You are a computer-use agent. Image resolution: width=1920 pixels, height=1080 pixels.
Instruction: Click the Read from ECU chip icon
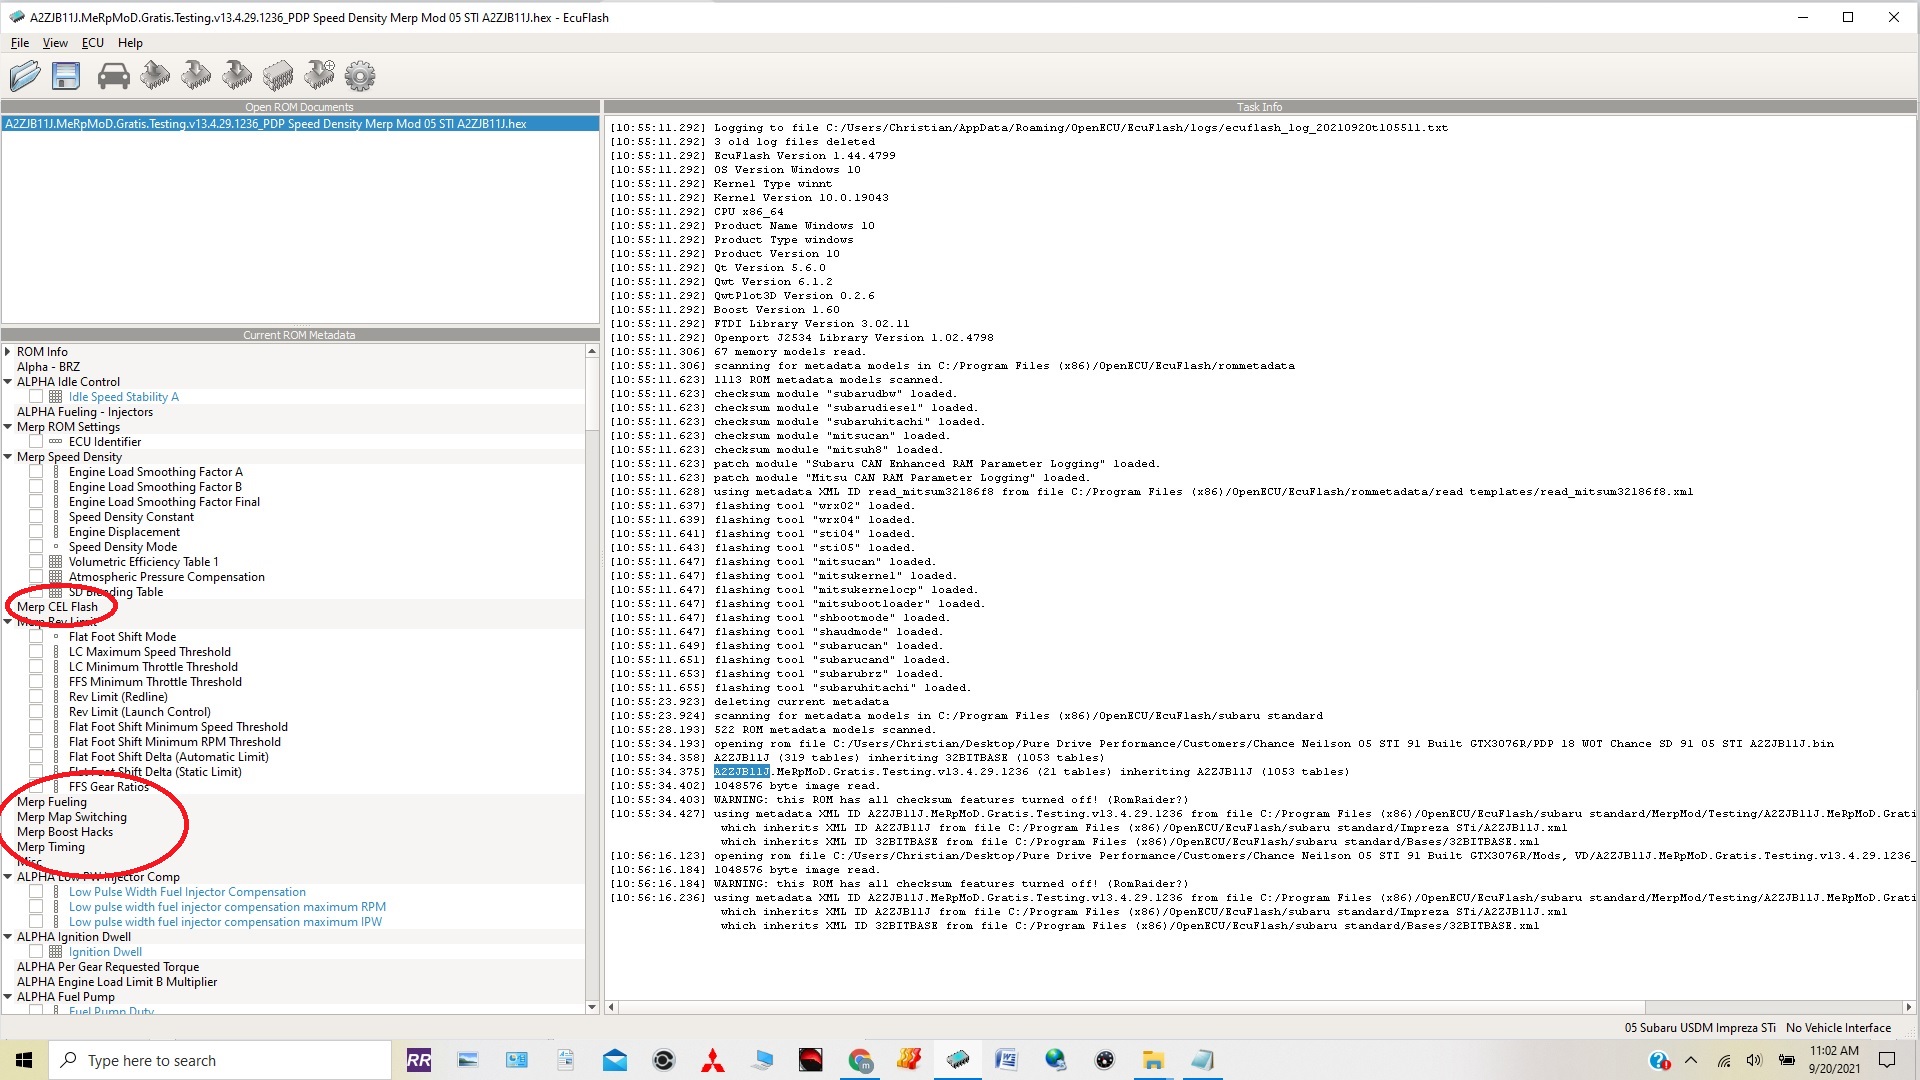155,76
